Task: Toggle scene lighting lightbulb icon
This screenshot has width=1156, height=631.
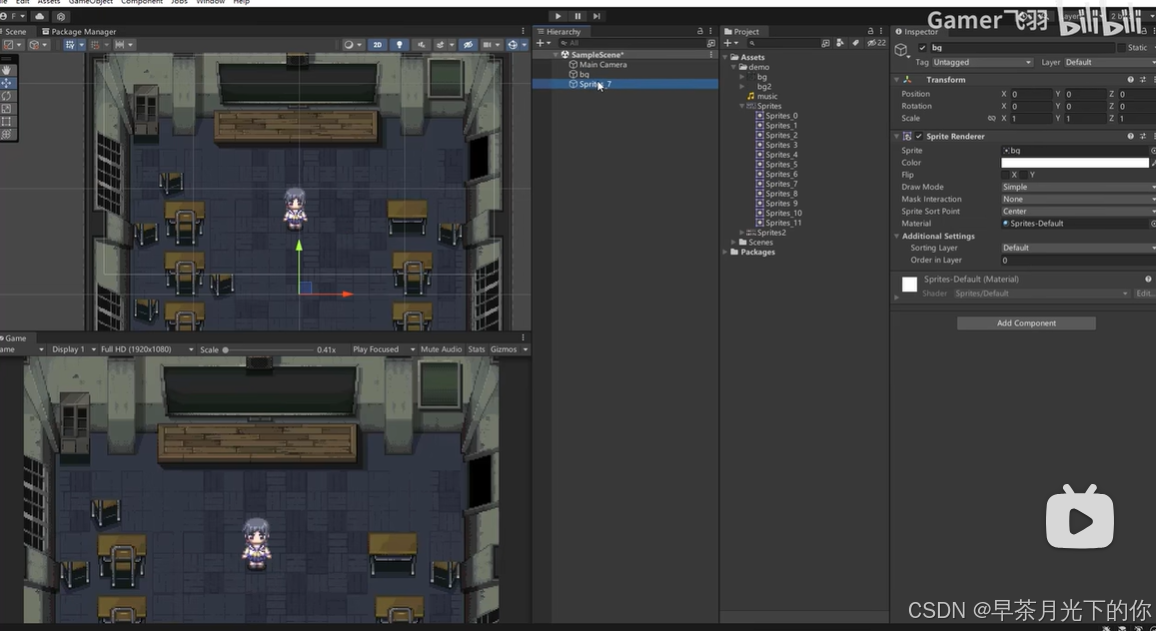Action: (x=399, y=45)
